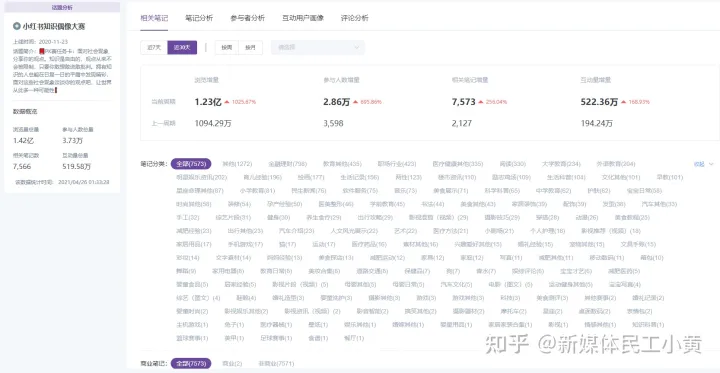Screen dimensions: 720x373
Task: Click the 生活科普(104) category filter
Action: pos(566,177)
